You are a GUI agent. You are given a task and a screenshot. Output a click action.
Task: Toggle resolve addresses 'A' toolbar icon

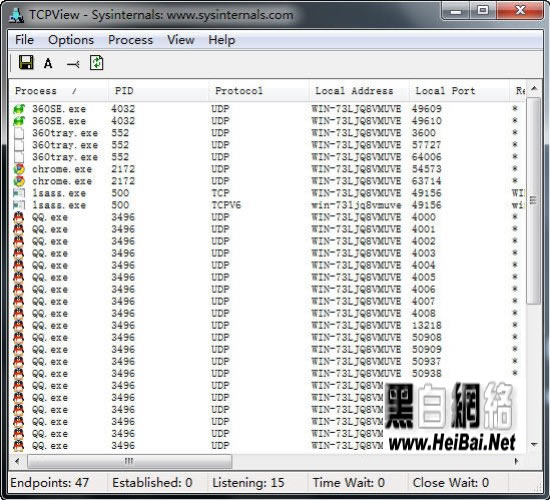[x=48, y=64]
